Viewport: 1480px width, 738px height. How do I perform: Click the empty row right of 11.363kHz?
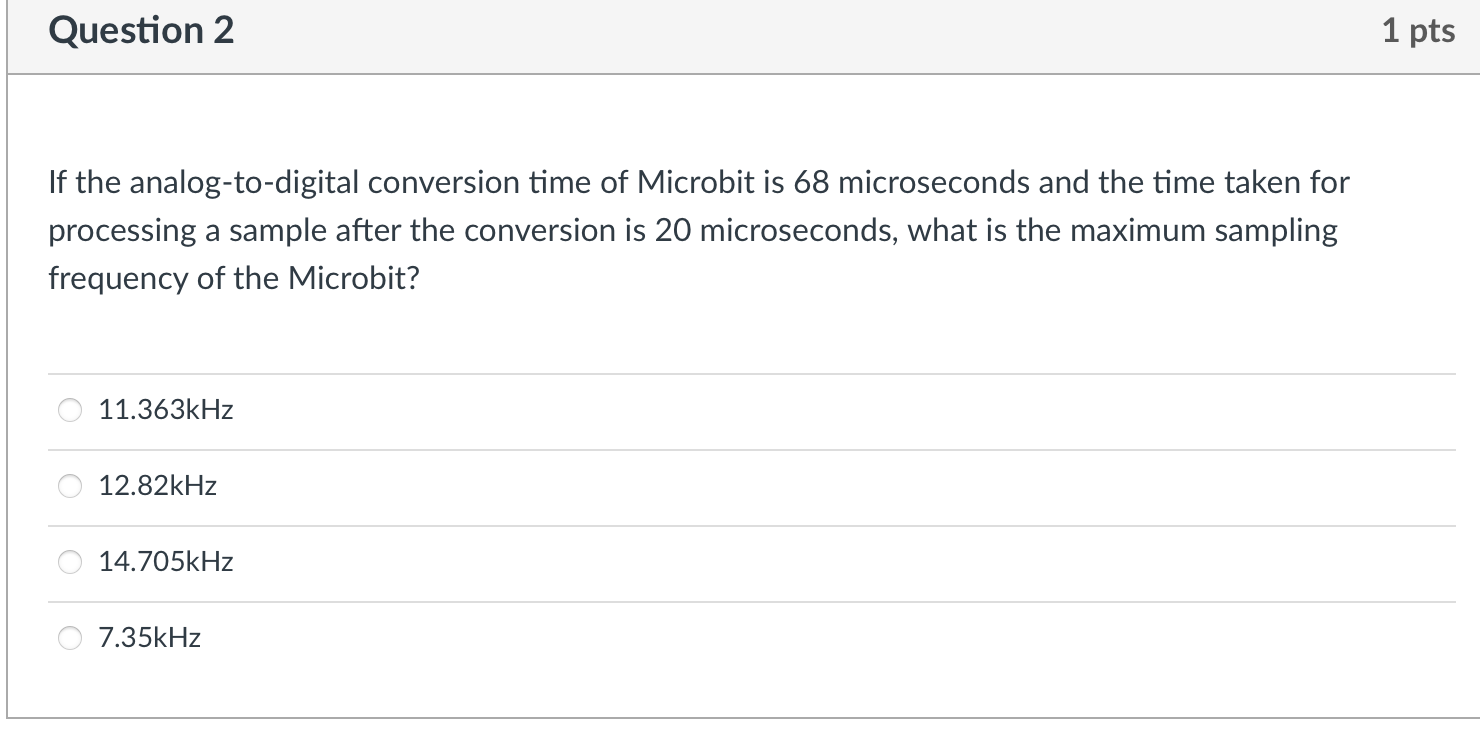(800, 410)
